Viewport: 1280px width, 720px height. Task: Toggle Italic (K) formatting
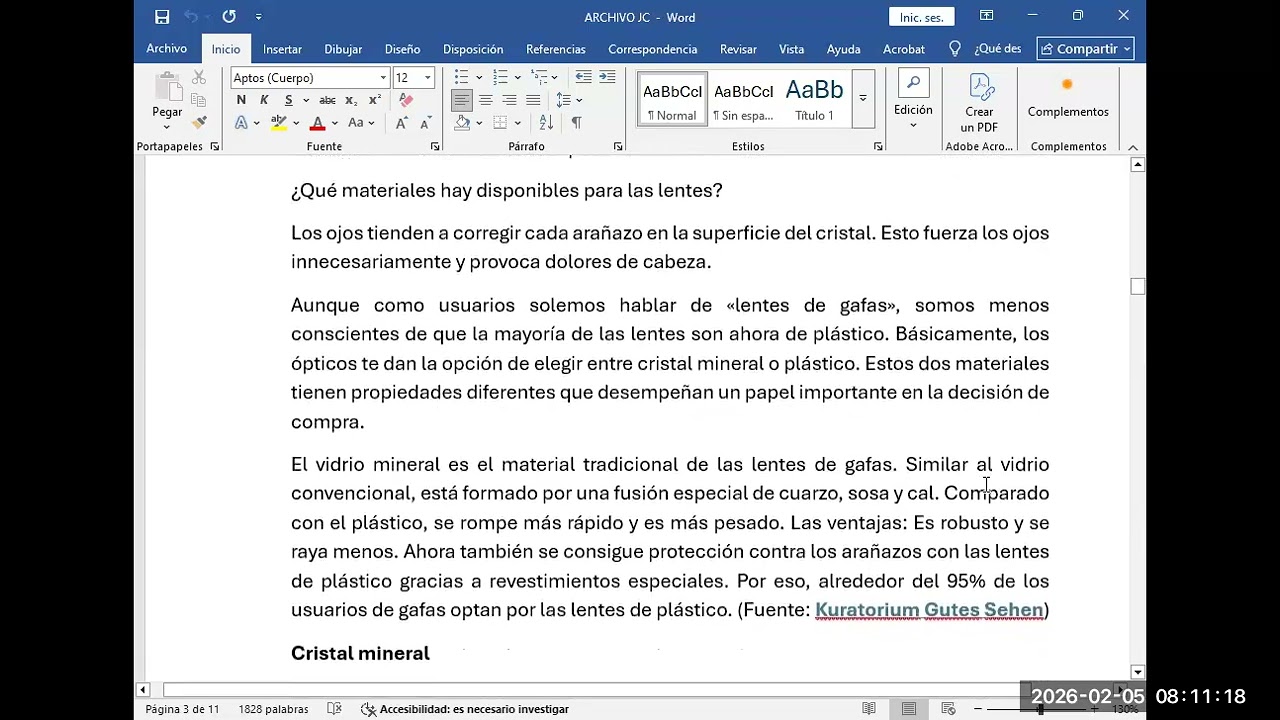tap(264, 100)
